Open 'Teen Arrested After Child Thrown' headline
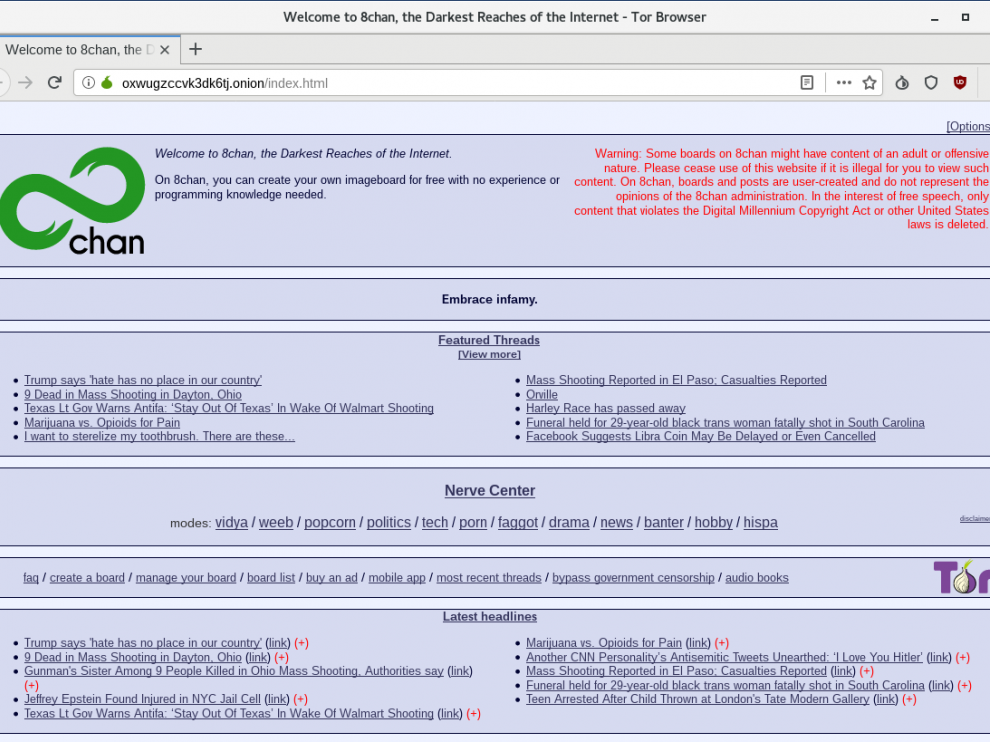The width and height of the screenshot is (990, 742). pyautogui.click(x=698, y=699)
